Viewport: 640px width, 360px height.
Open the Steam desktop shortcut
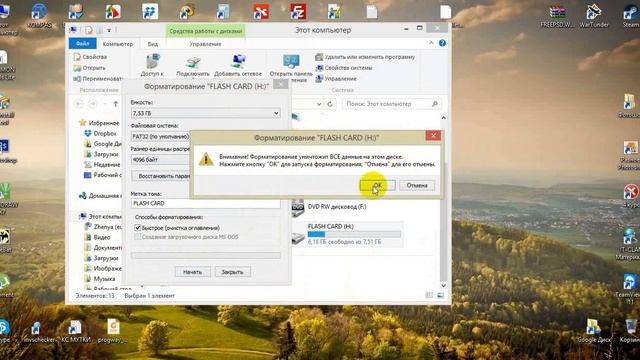pos(631,16)
